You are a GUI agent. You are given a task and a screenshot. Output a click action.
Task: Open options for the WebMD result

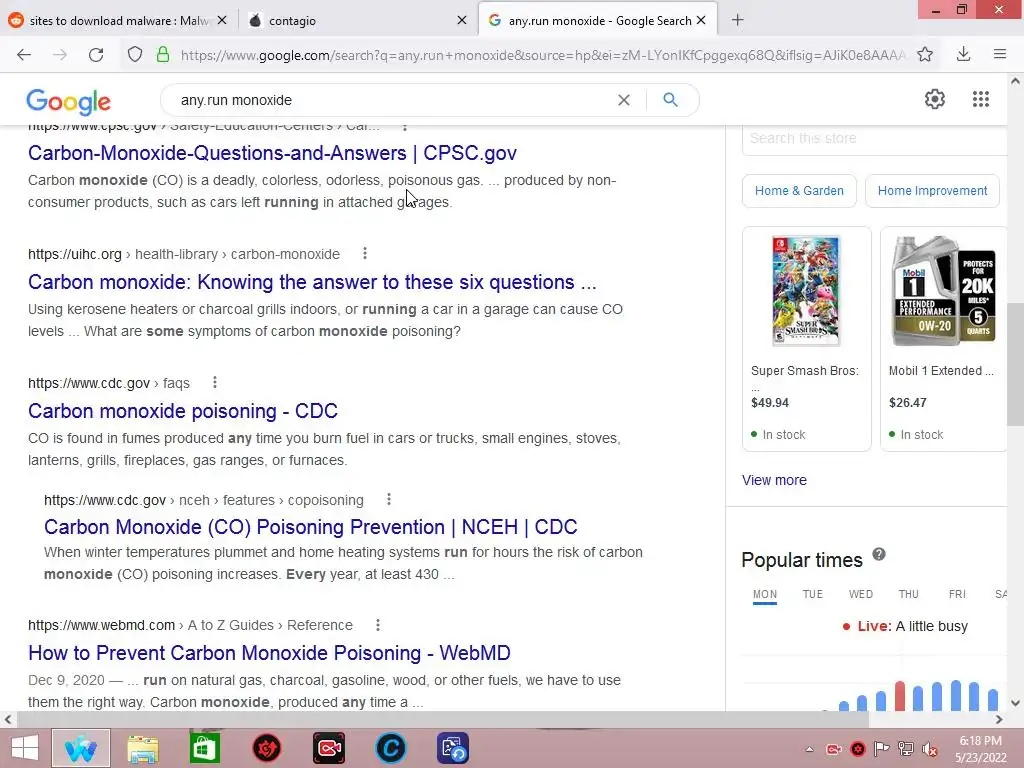(377, 625)
